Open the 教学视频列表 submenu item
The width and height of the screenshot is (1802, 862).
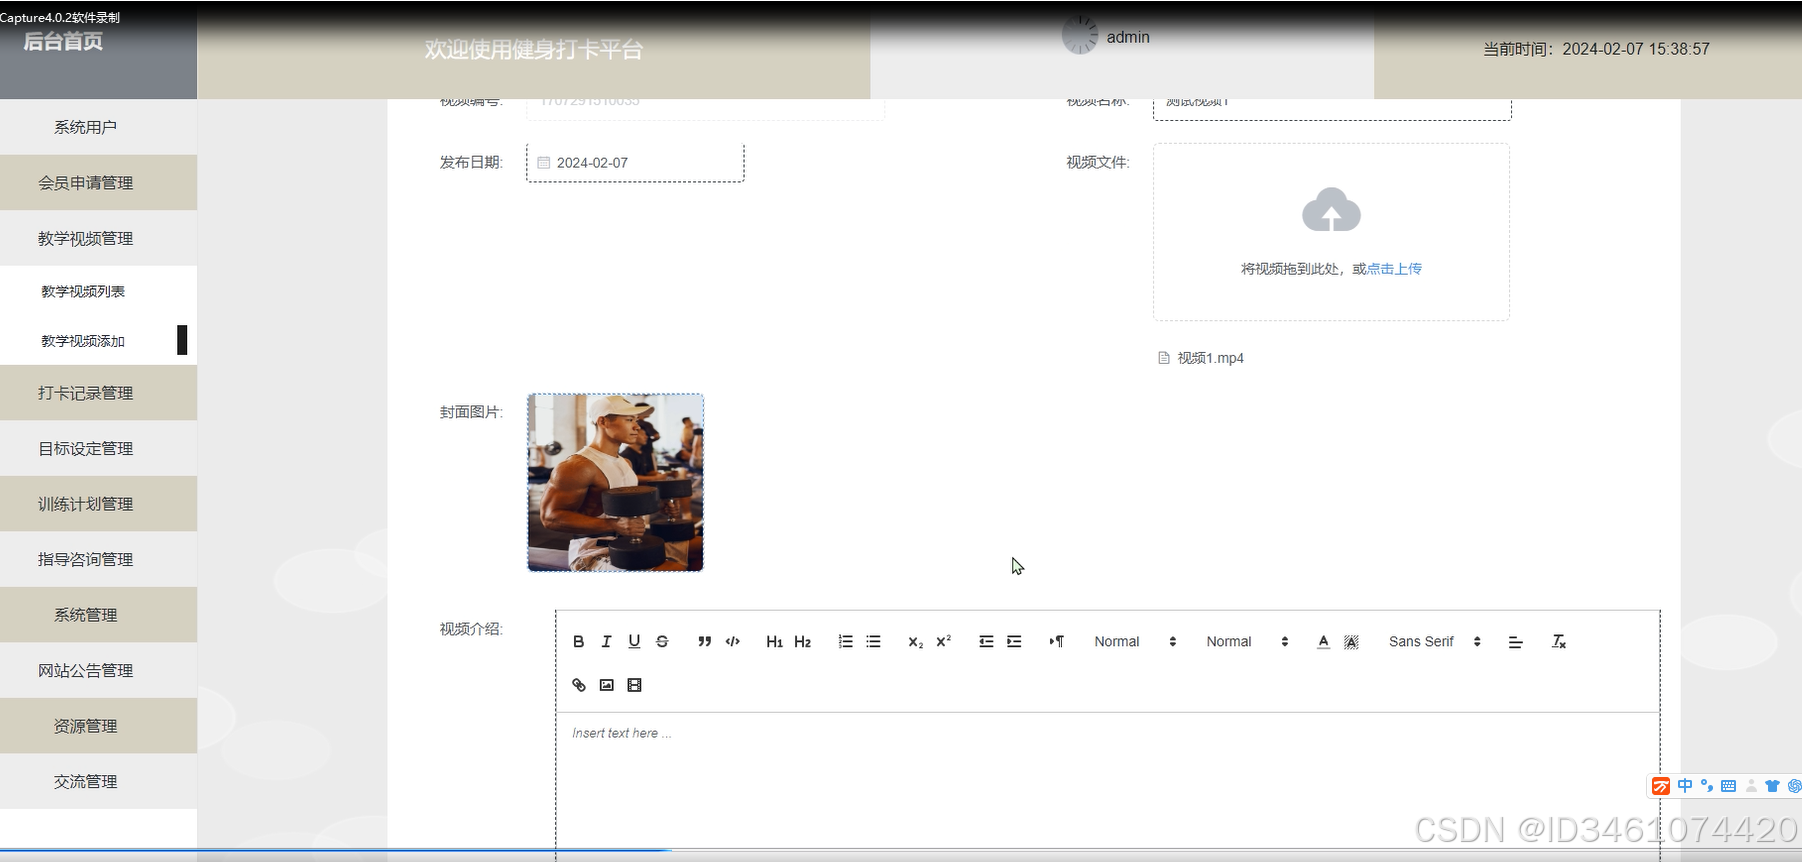[x=98, y=291]
